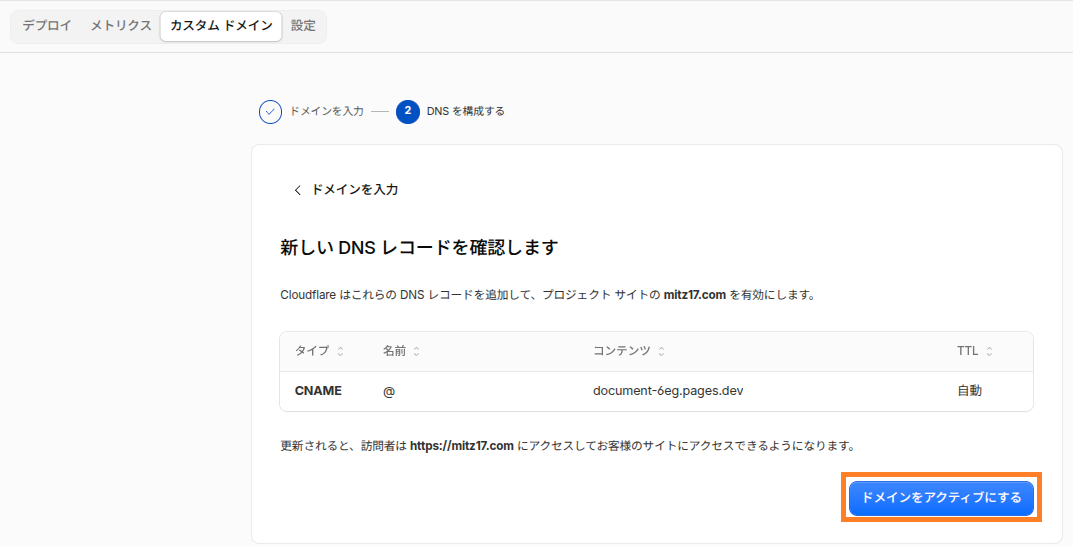Click the back chevron arrow icon

click(x=297, y=190)
